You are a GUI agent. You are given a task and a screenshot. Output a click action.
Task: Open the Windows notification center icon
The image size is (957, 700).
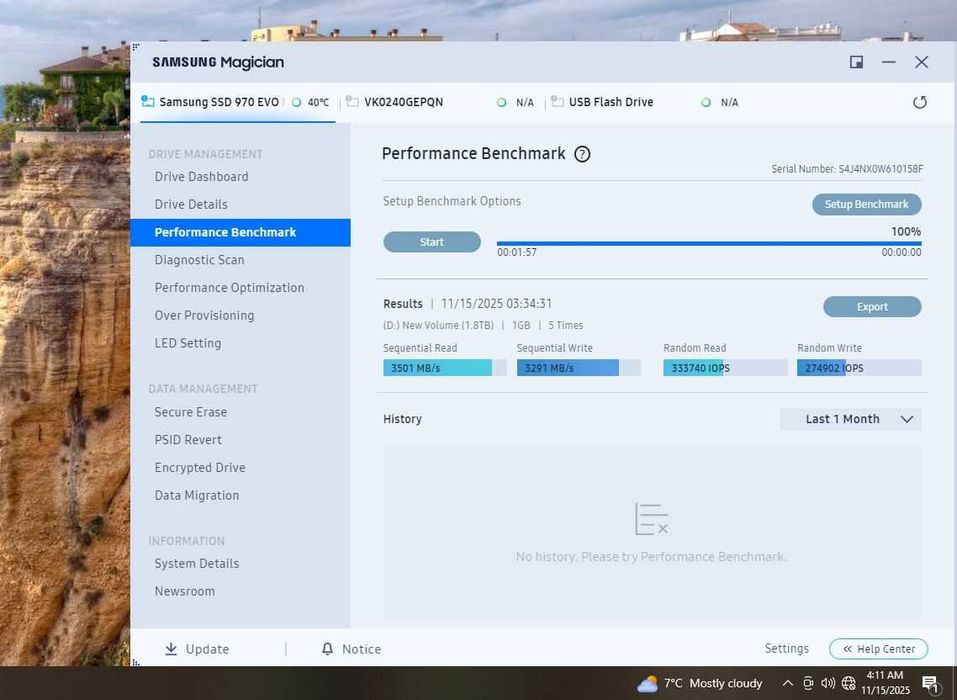click(x=930, y=684)
